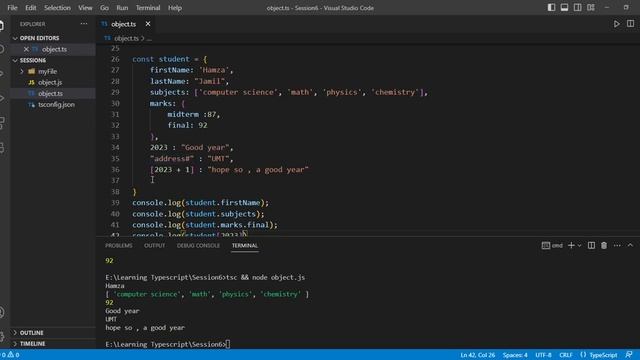Screen dimensions: 640x360
Task: Open the new terminal launch profile dropdown
Action: click(x=579, y=245)
